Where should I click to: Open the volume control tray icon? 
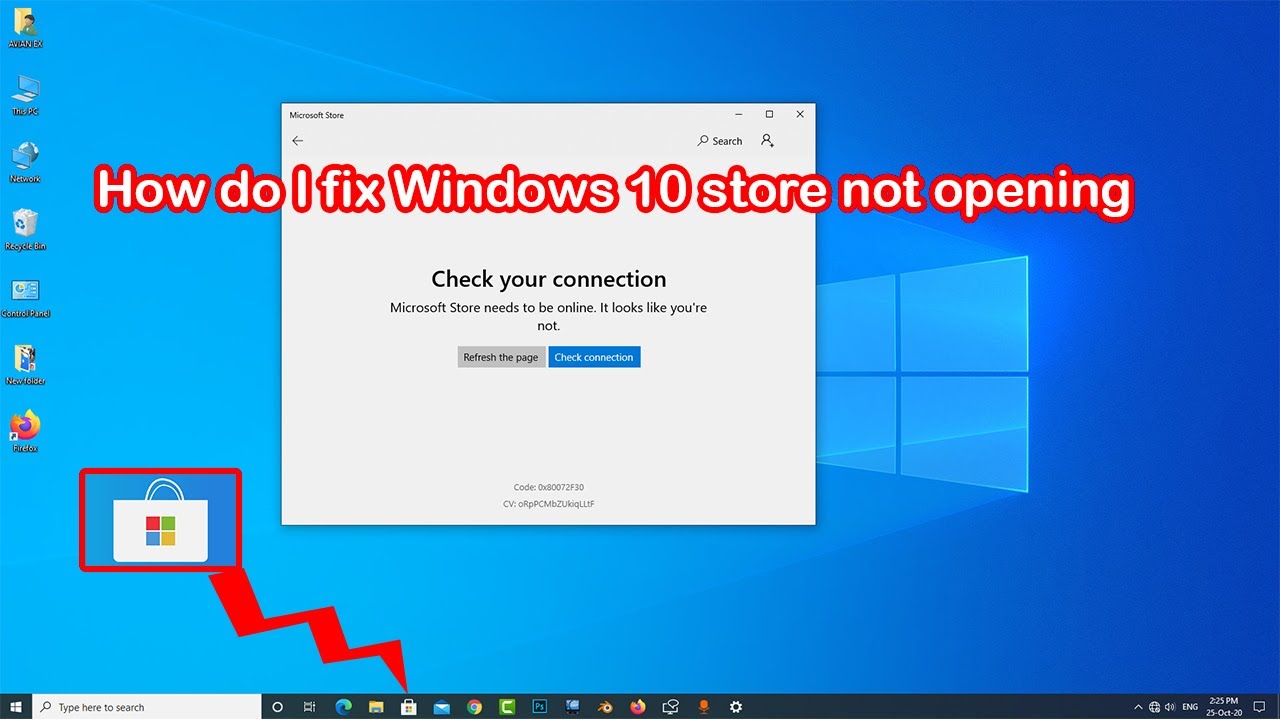[1170, 707]
